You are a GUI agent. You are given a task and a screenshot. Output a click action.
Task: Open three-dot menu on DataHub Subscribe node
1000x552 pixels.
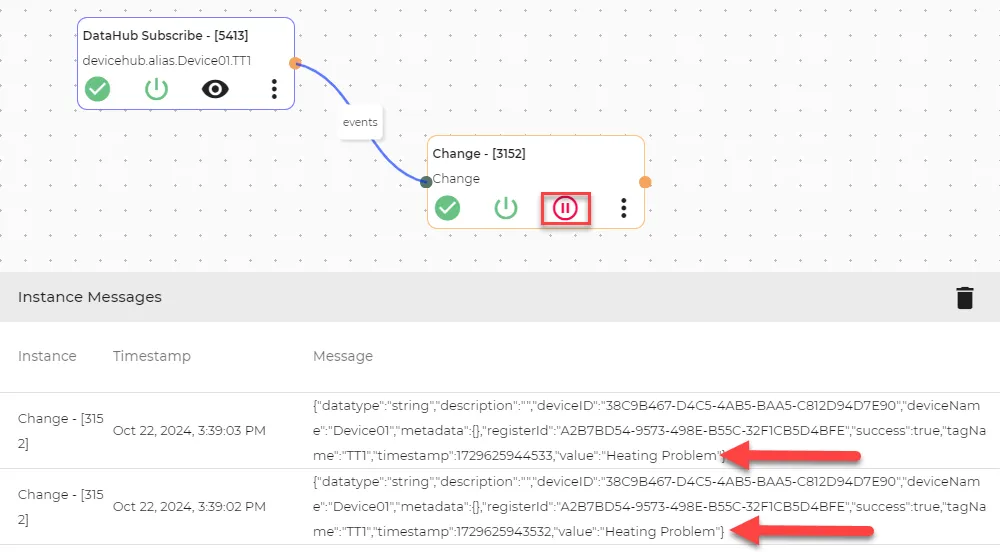click(x=274, y=89)
